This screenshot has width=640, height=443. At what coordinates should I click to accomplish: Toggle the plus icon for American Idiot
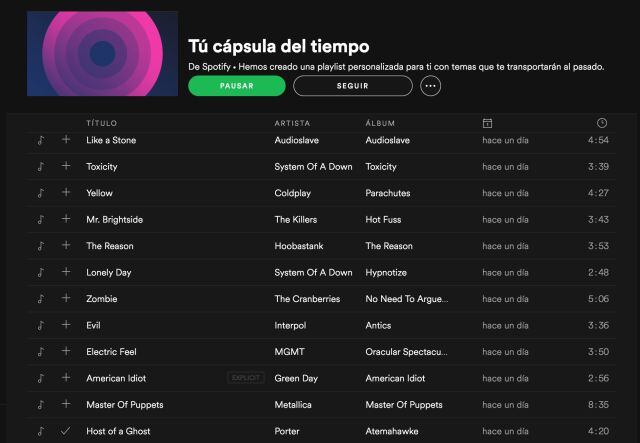click(66, 377)
